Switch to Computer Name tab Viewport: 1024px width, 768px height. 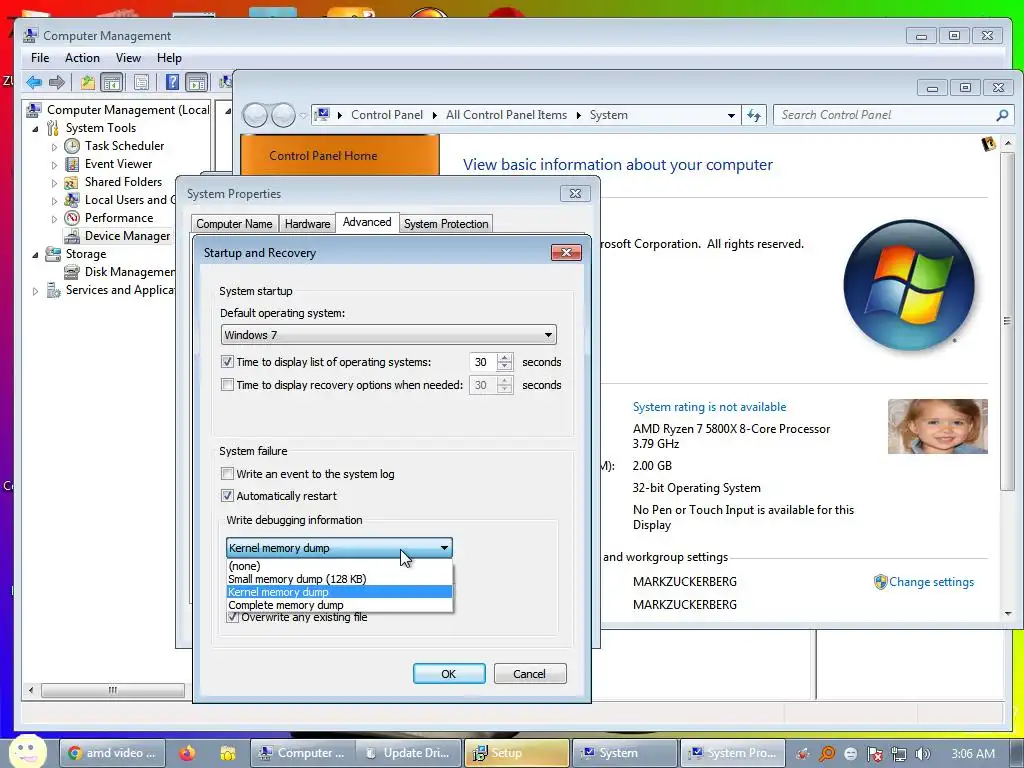tap(234, 224)
